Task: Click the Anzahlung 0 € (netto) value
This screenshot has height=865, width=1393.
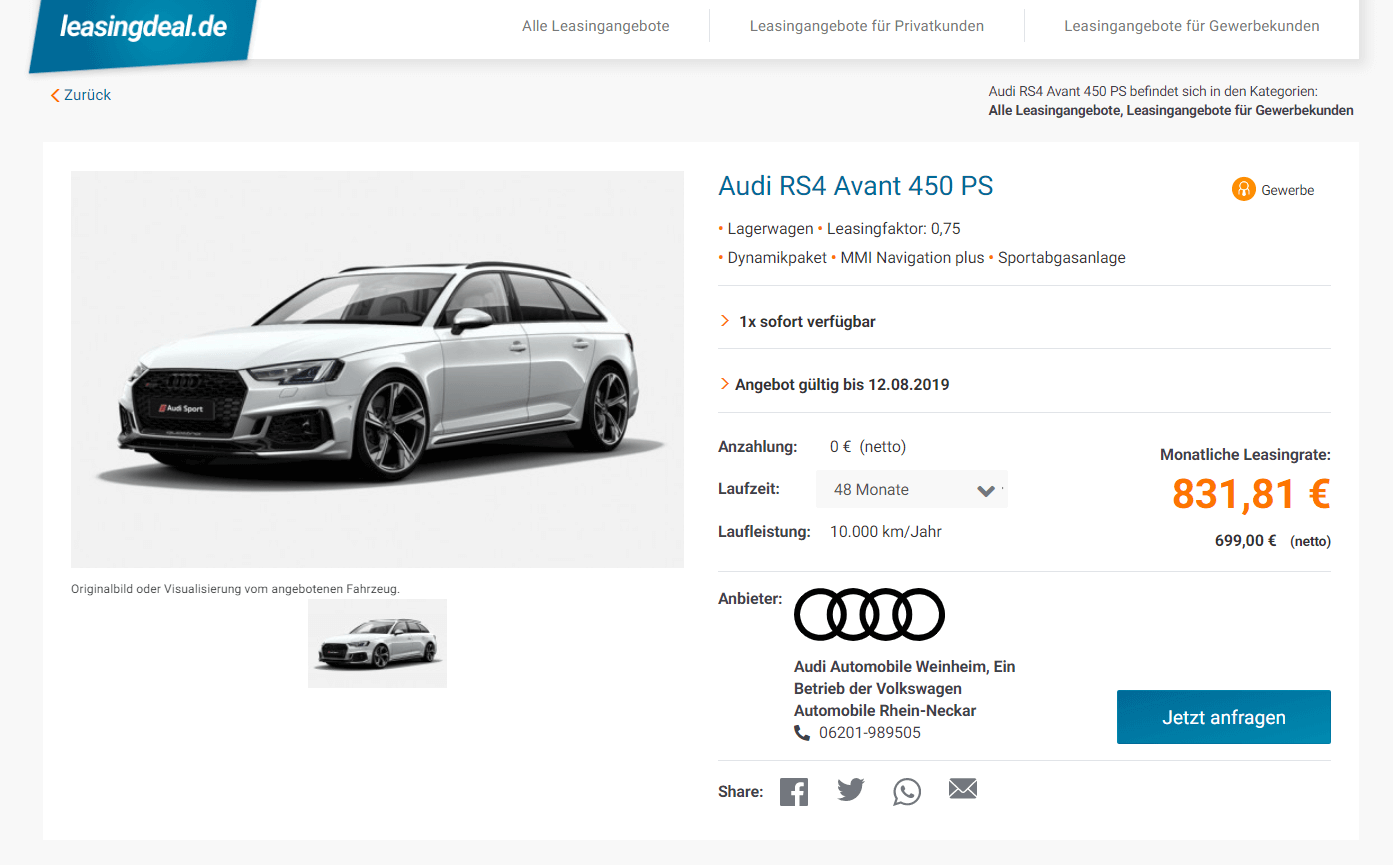Action: click(868, 447)
